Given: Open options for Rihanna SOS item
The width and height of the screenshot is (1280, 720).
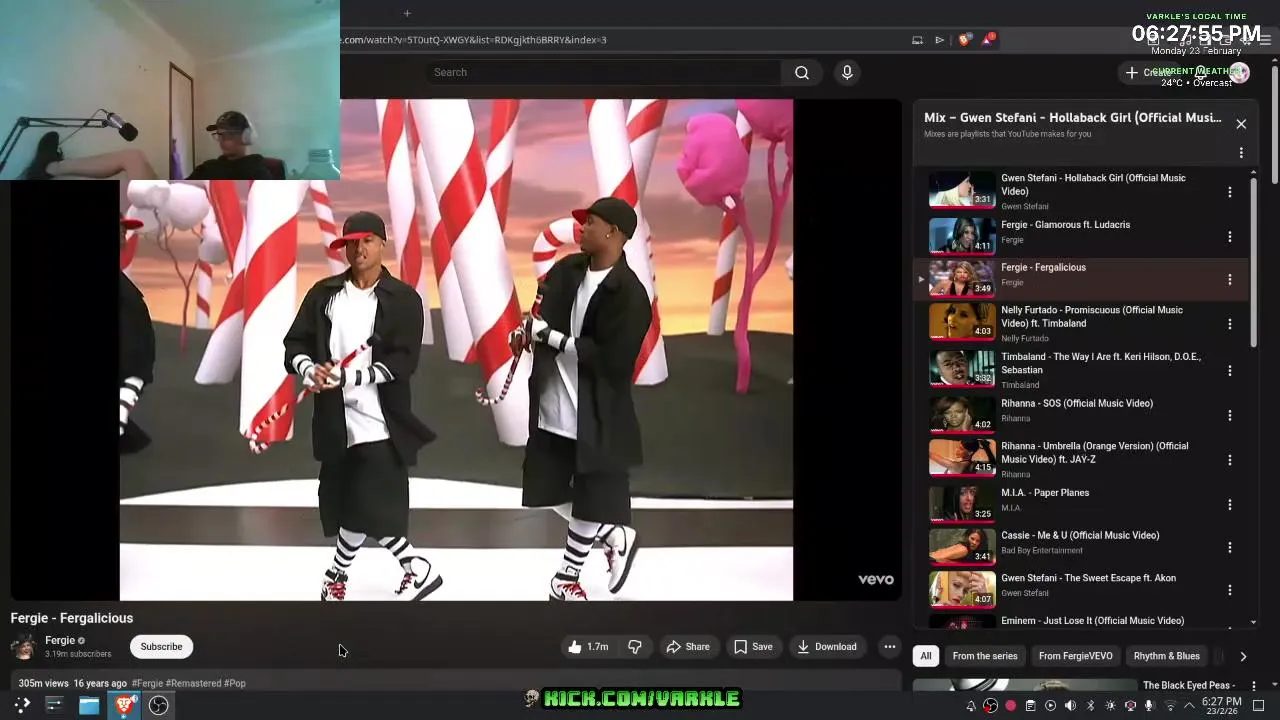Looking at the screenshot, I should click(1230, 415).
